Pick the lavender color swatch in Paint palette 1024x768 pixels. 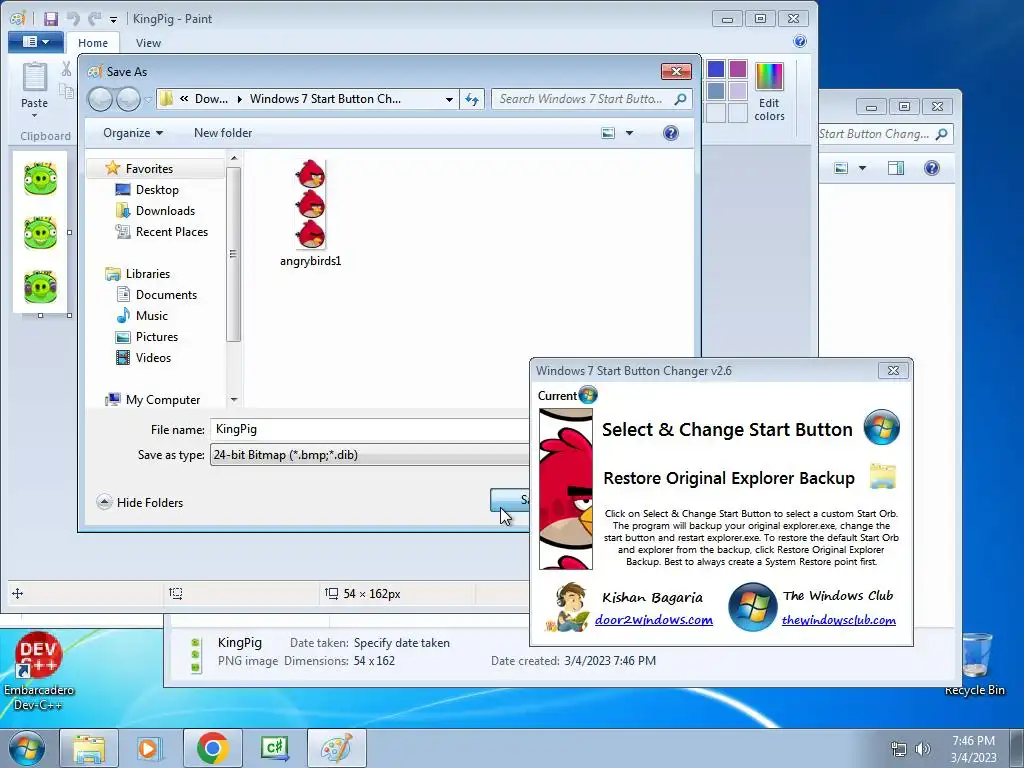pos(738,91)
